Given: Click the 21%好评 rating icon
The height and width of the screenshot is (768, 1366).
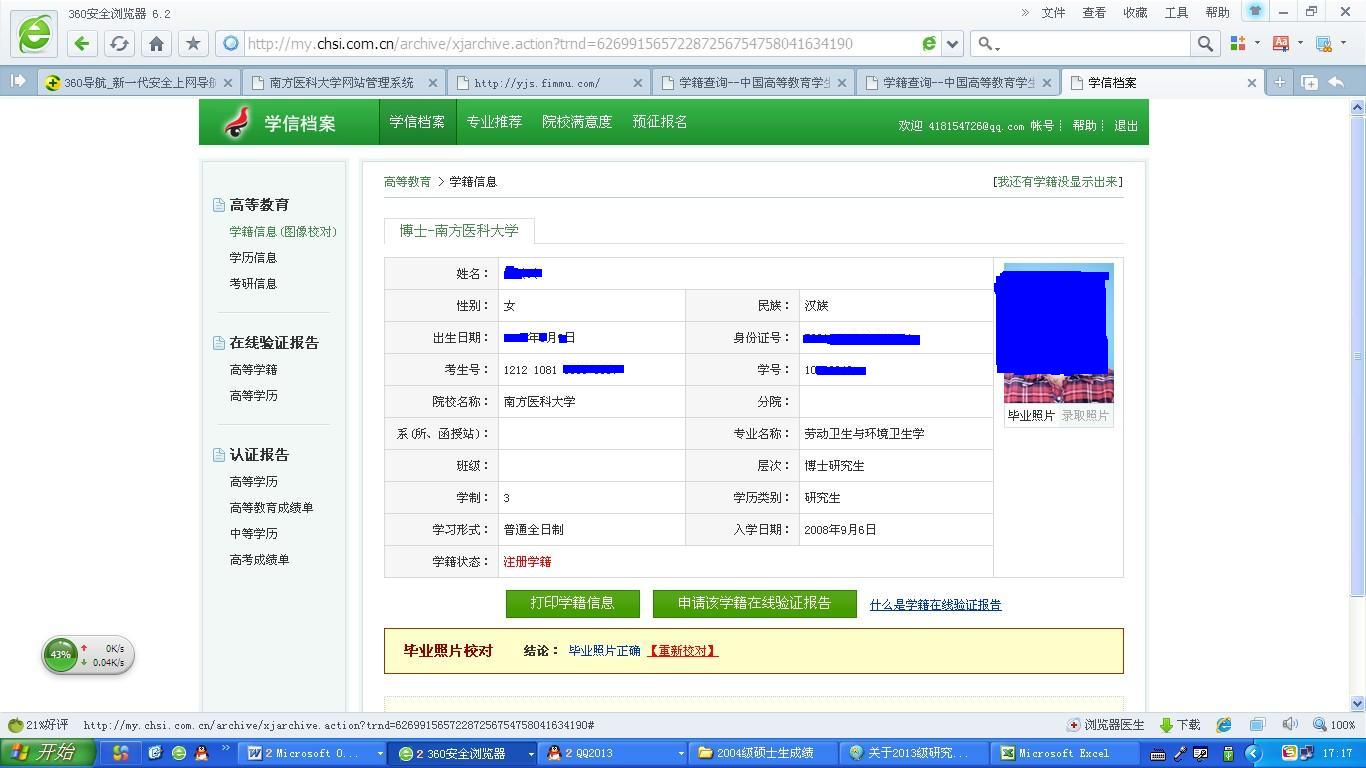Looking at the screenshot, I should tap(38, 725).
